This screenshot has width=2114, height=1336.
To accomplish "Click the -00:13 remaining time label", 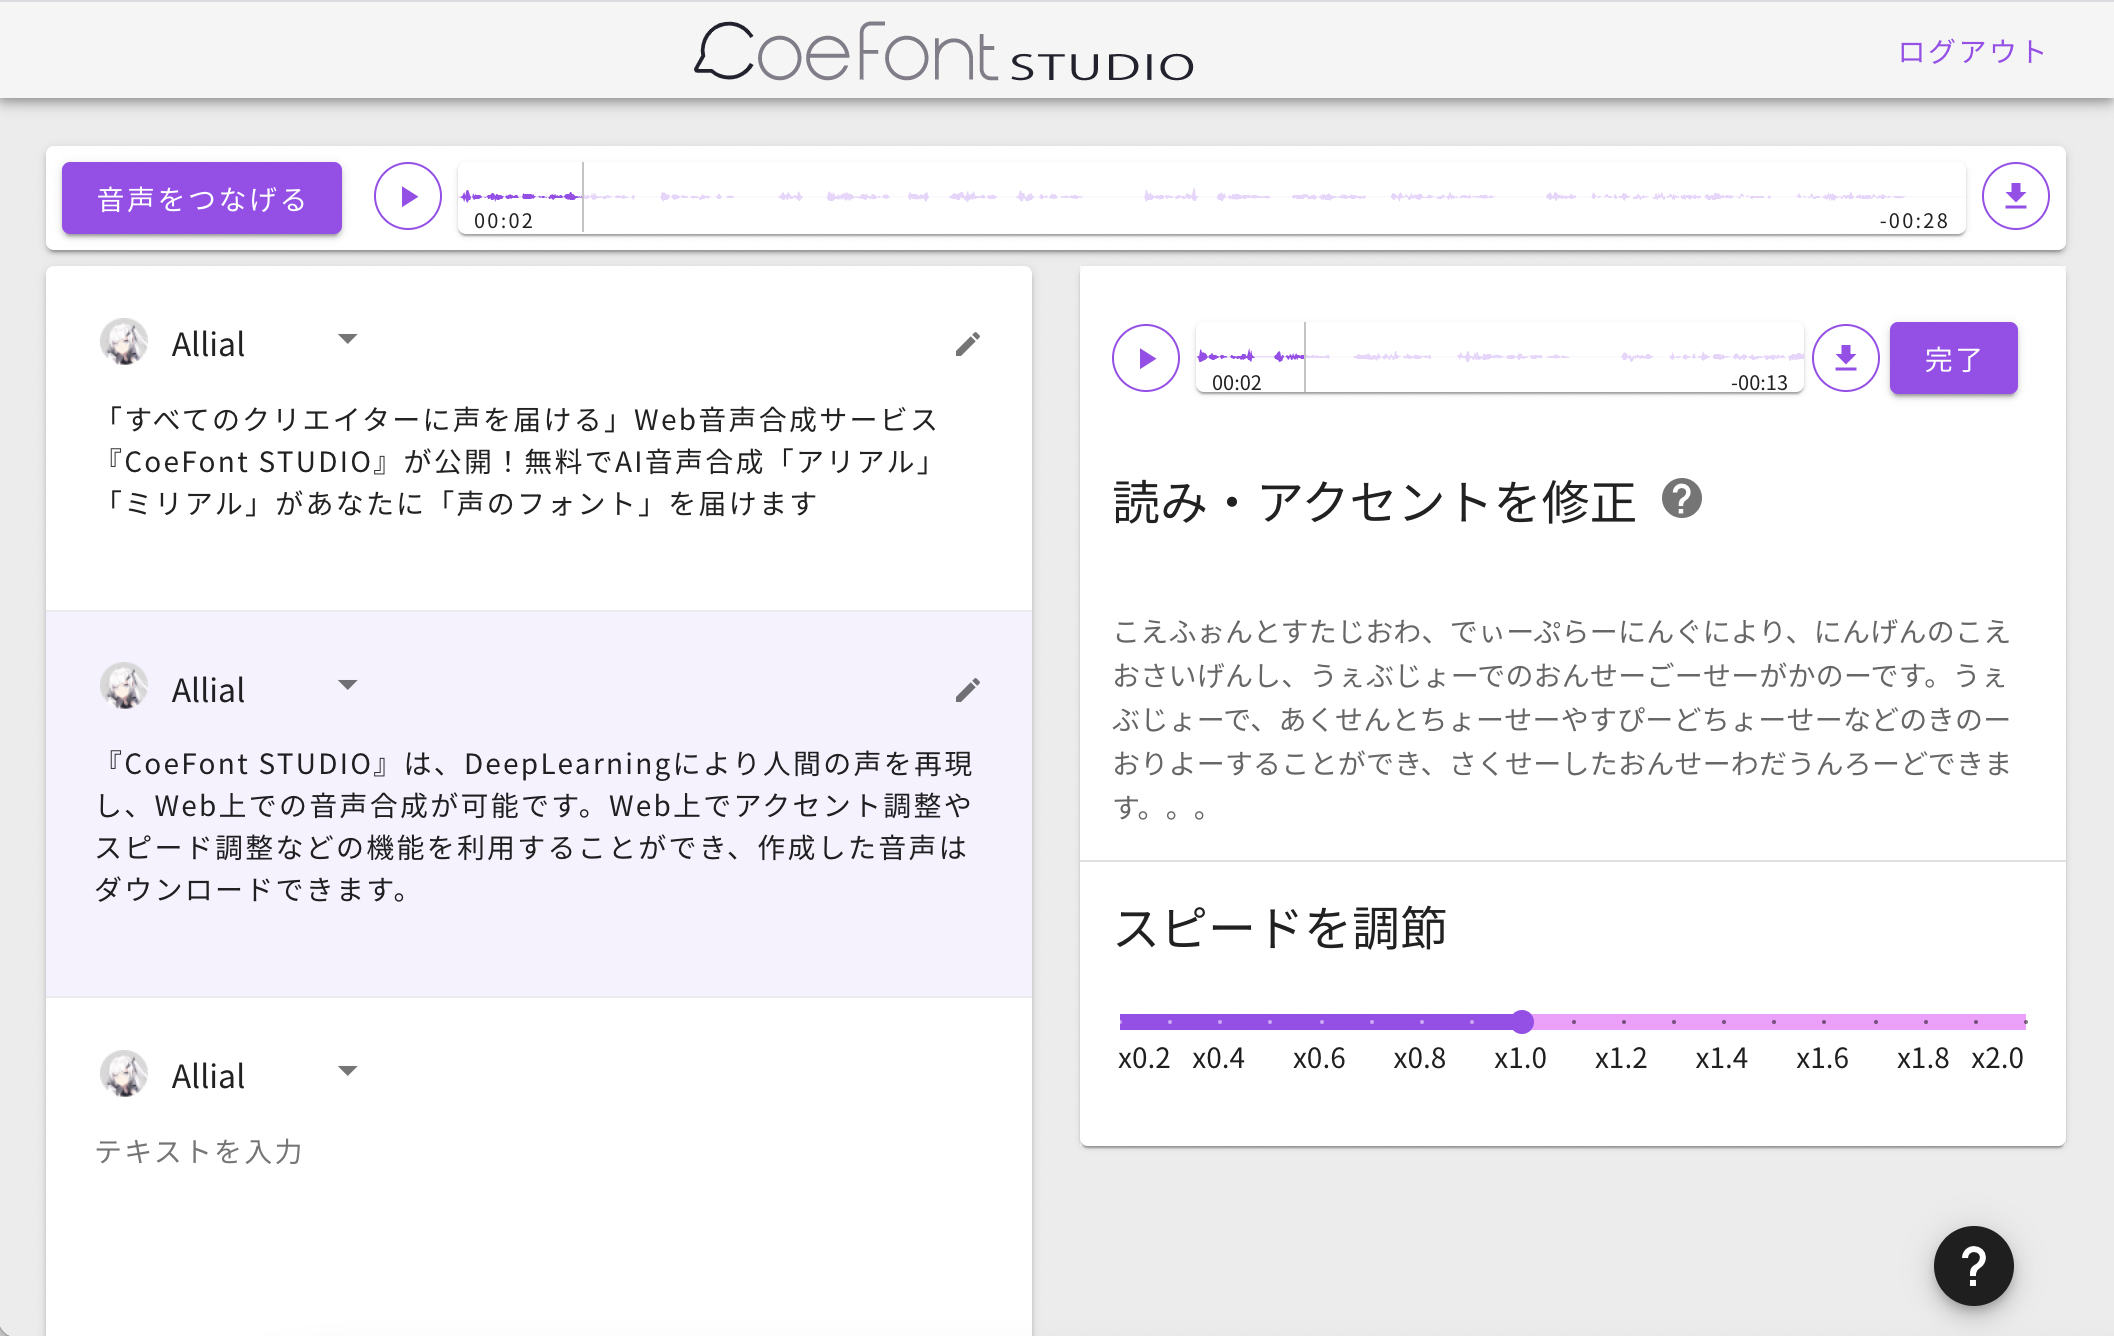I will click(x=1760, y=382).
